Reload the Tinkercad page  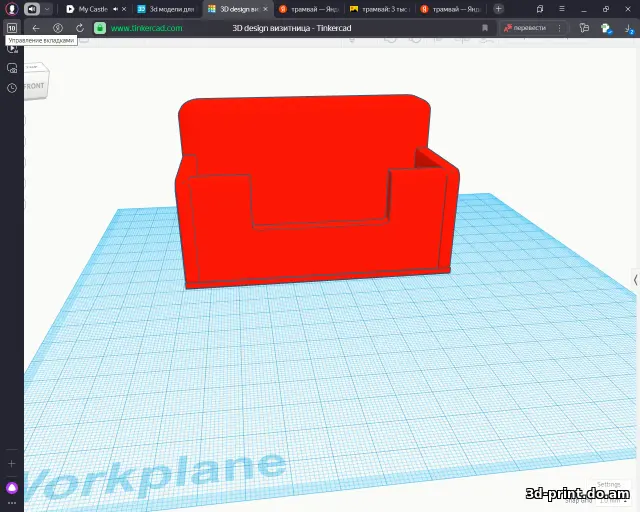click(80, 28)
